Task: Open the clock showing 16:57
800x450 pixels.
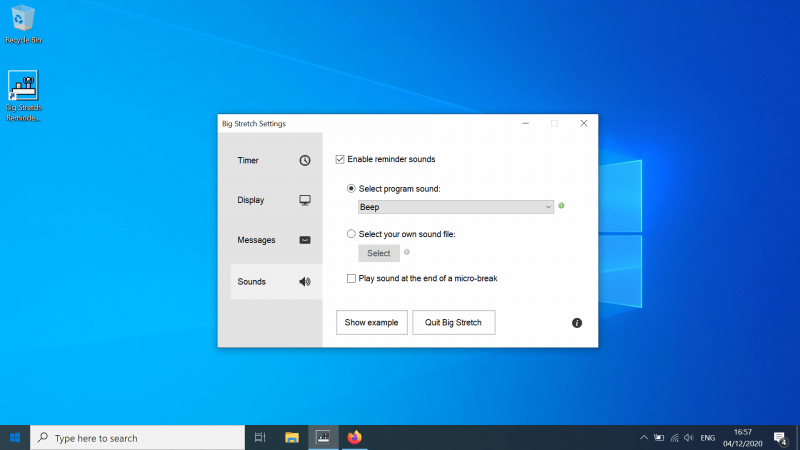Action: pyautogui.click(x=742, y=438)
